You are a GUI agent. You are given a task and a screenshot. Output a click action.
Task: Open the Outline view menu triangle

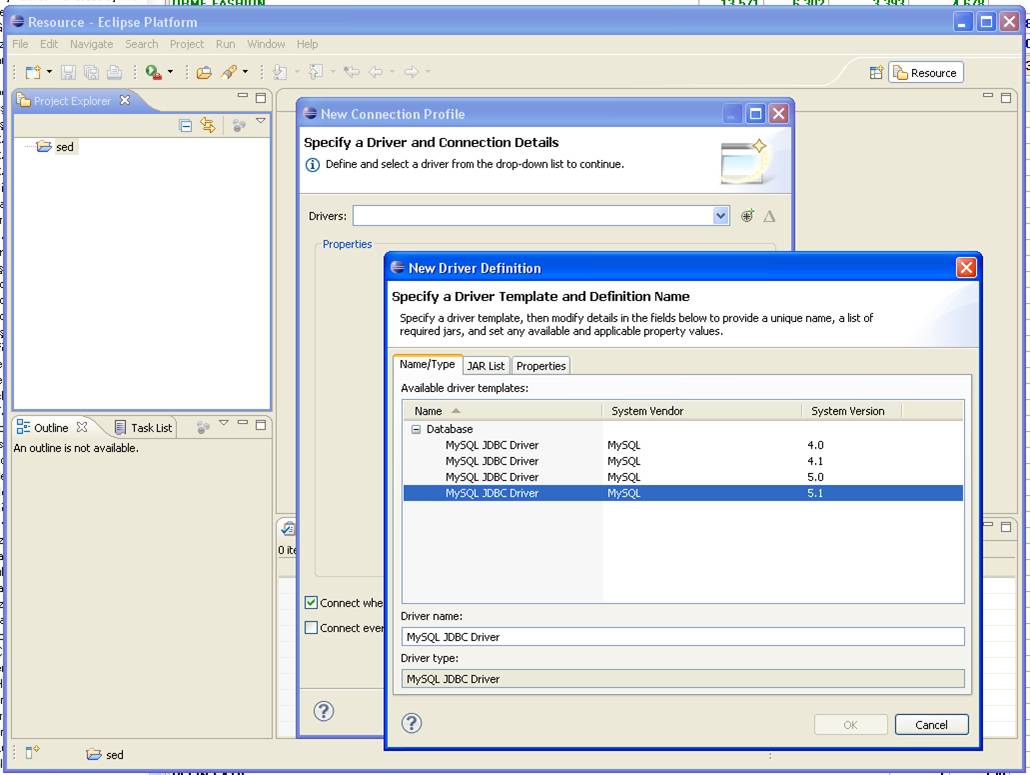coord(224,423)
